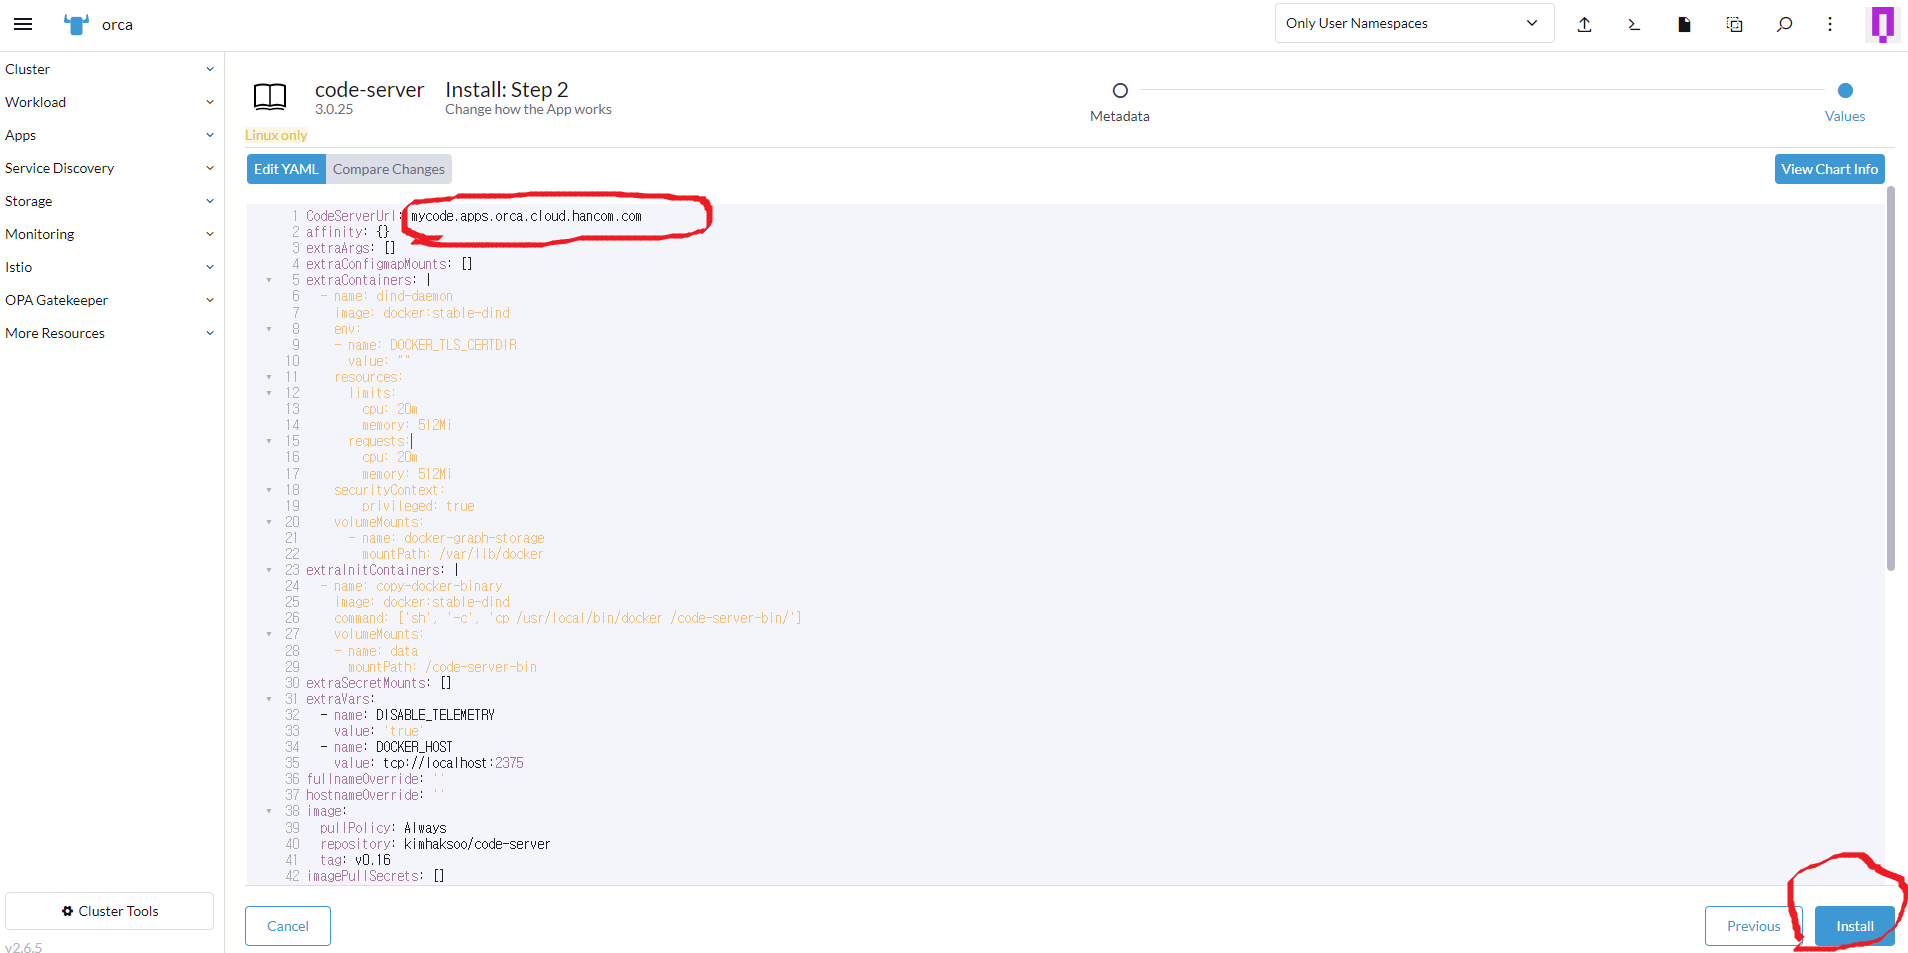The height and width of the screenshot is (953, 1908).
Task: Click the code-server chart book icon
Action: pos(270,97)
